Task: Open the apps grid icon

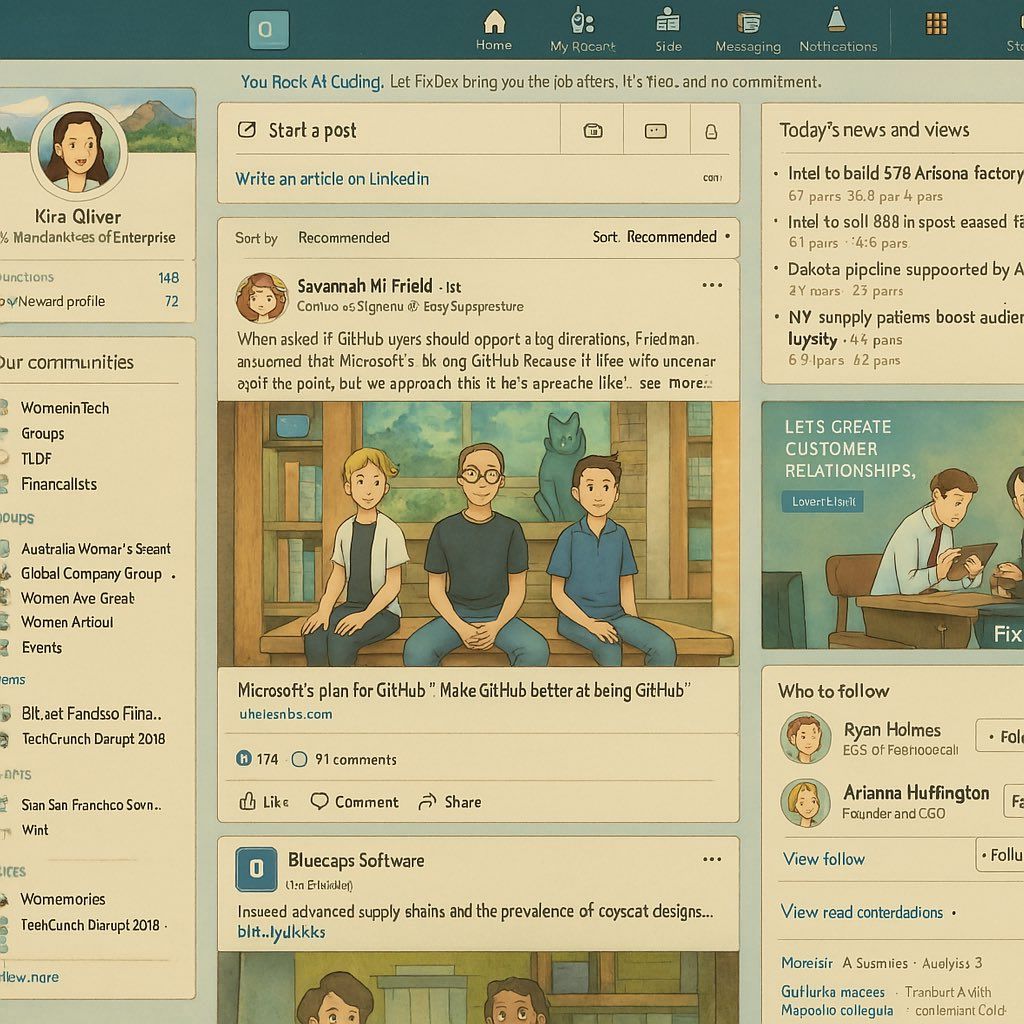Action: click(x=936, y=24)
